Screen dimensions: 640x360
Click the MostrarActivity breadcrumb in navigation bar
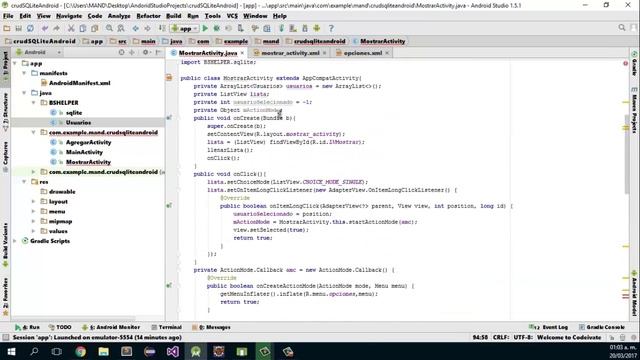pos(379,41)
